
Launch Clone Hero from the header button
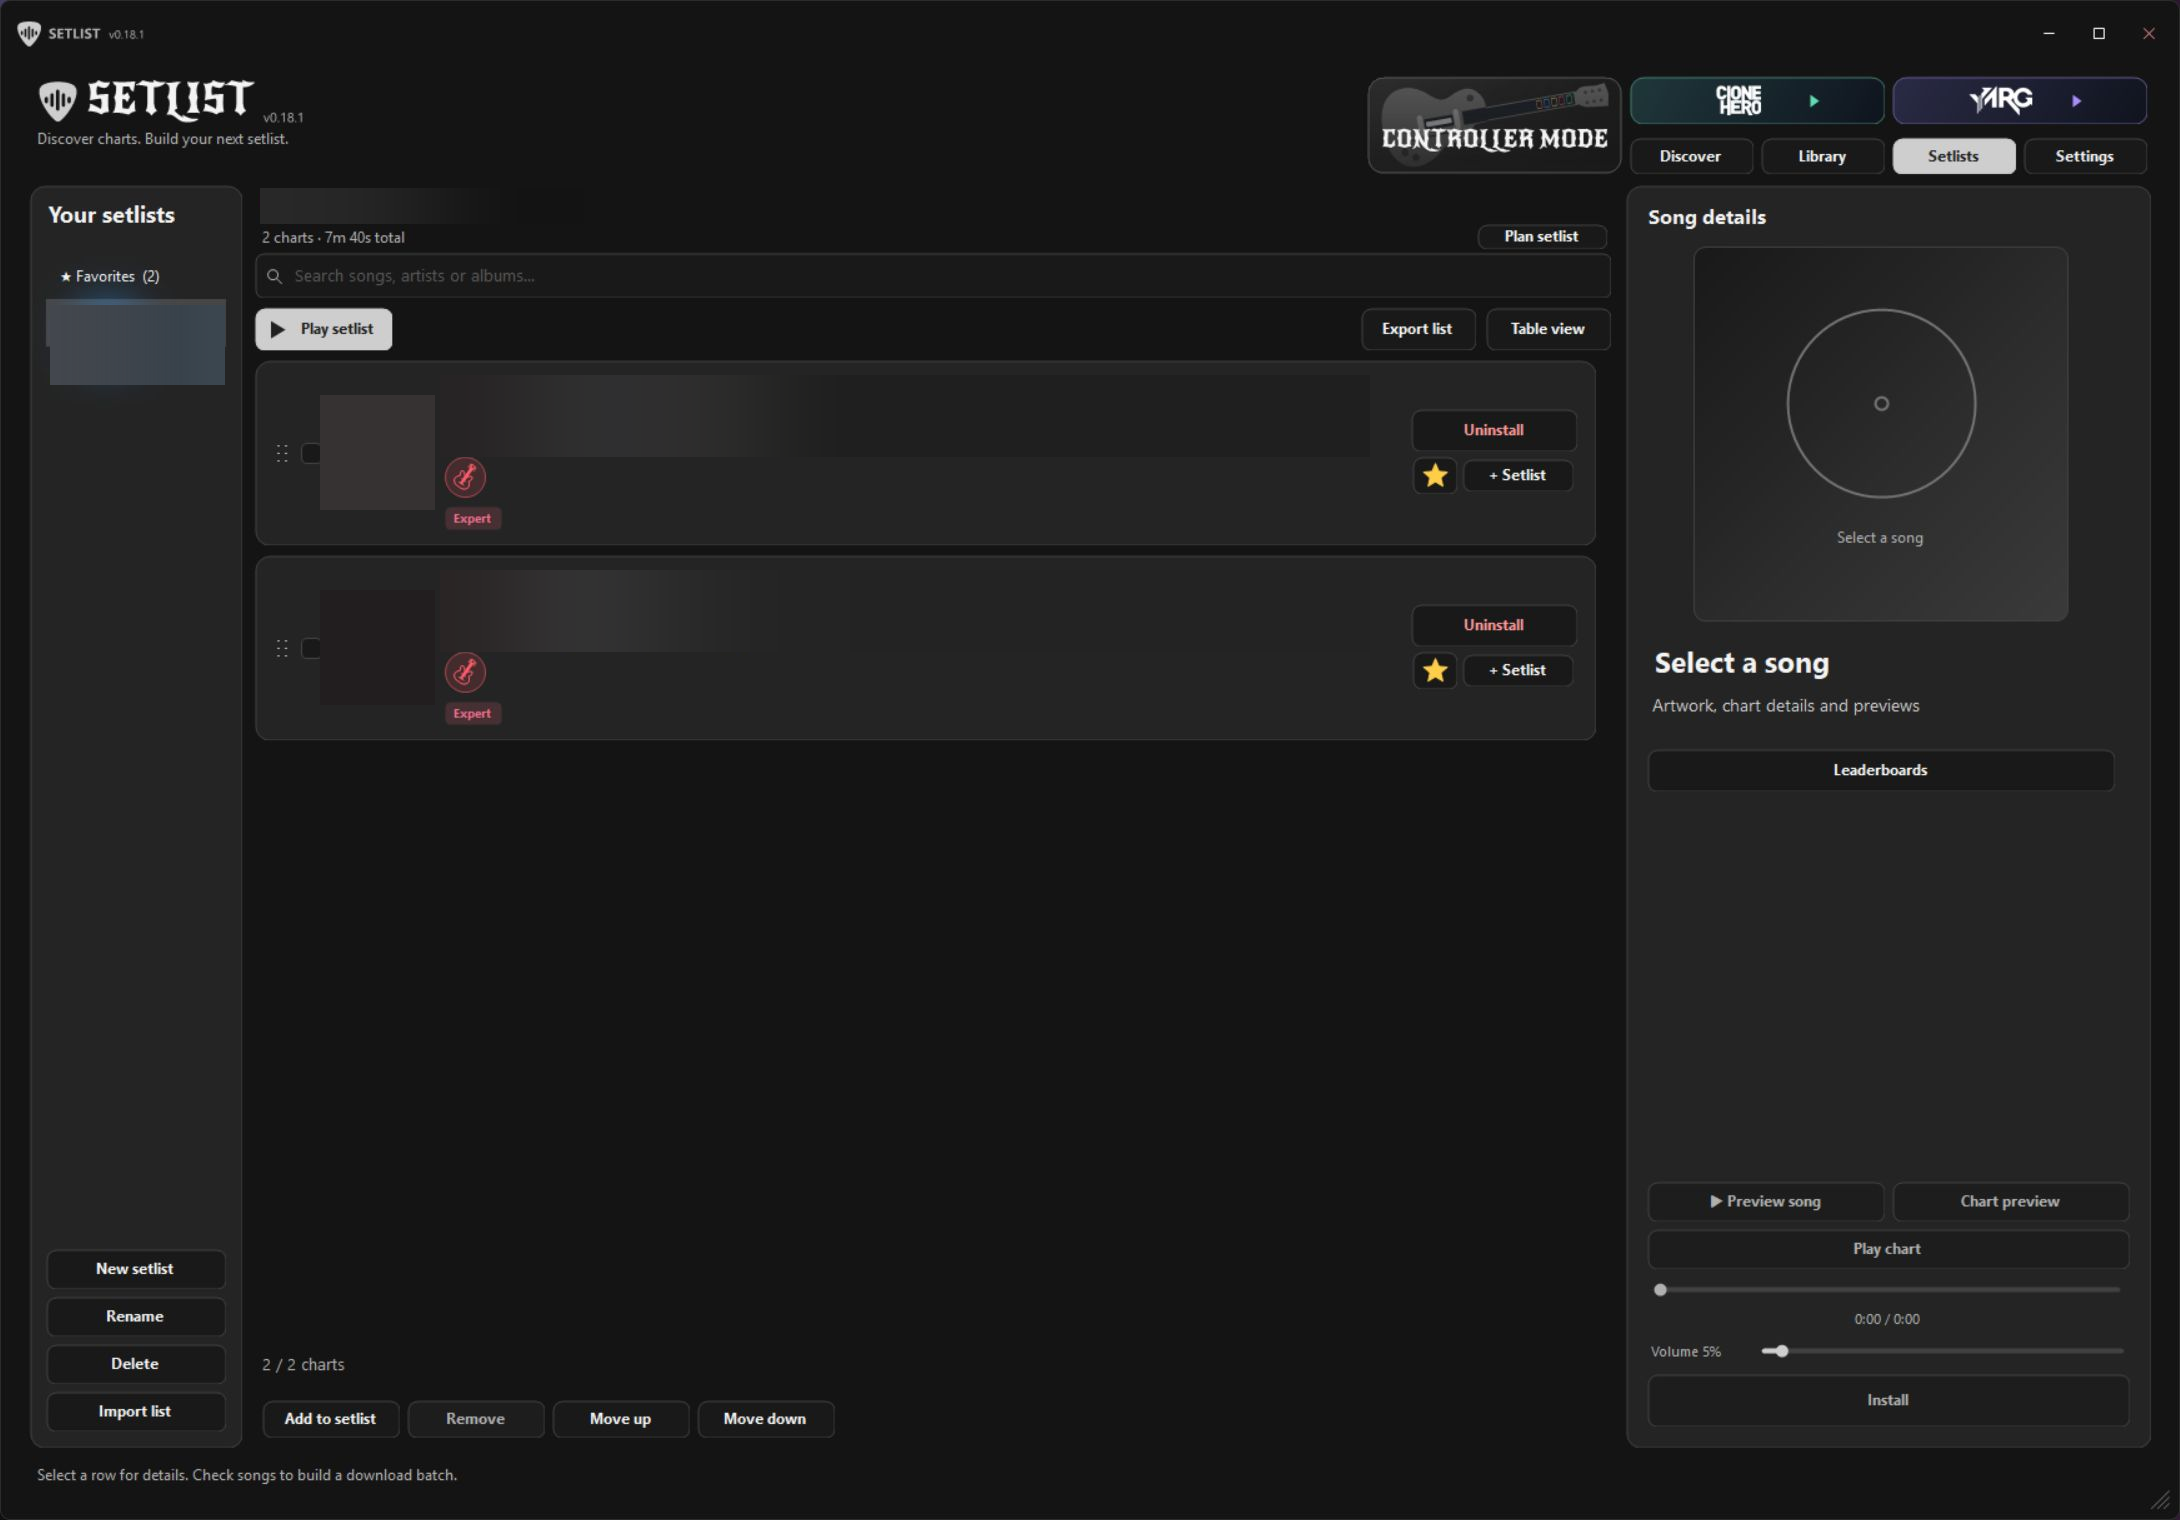(x=1757, y=100)
